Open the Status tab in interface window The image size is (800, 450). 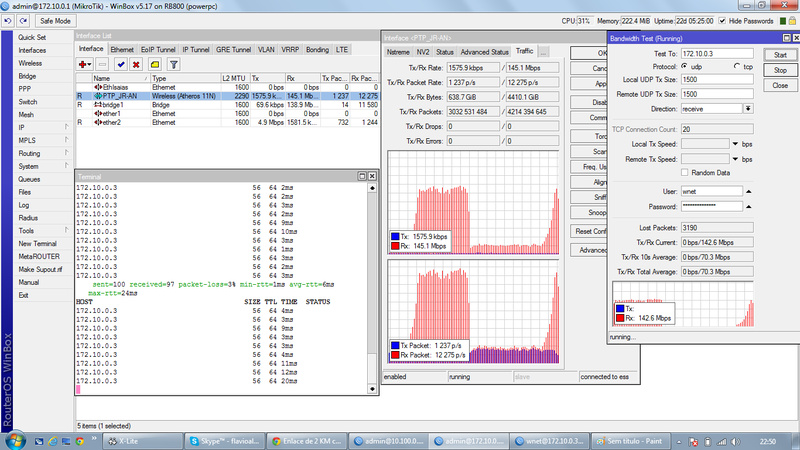coord(444,52)
